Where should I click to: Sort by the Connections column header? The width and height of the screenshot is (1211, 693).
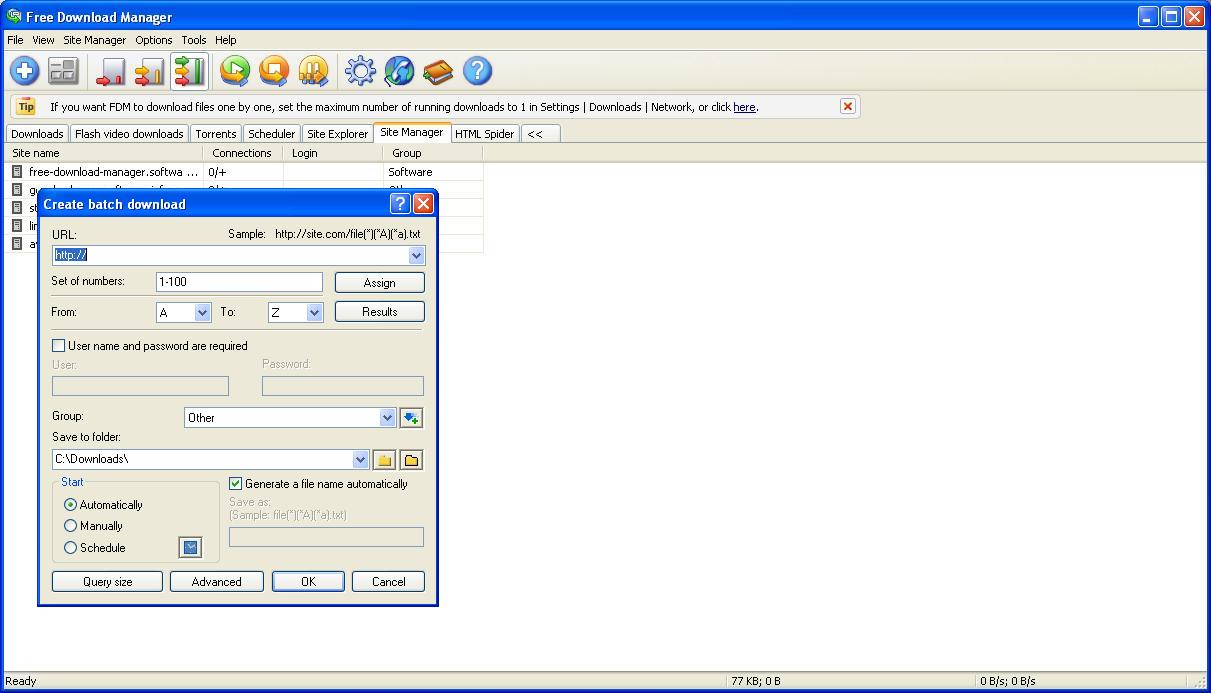pos(243,153)
